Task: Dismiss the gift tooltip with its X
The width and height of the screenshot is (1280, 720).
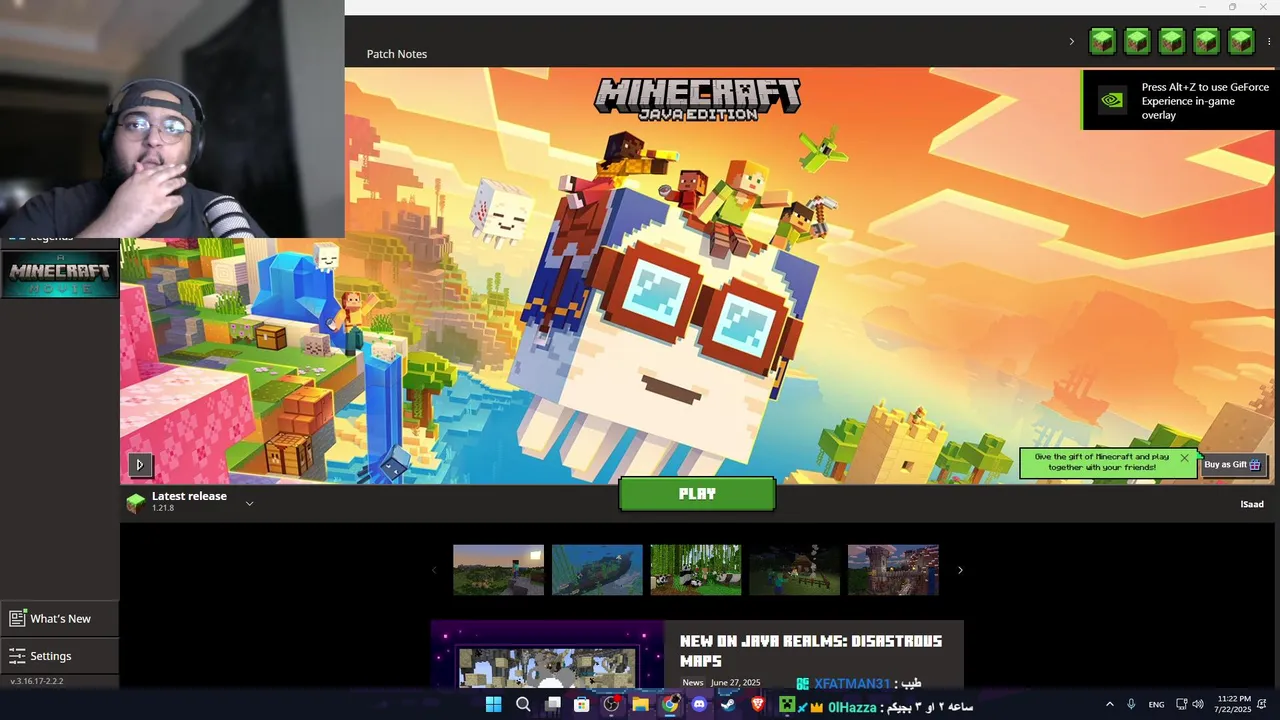Action: (x=1184, y=458)
